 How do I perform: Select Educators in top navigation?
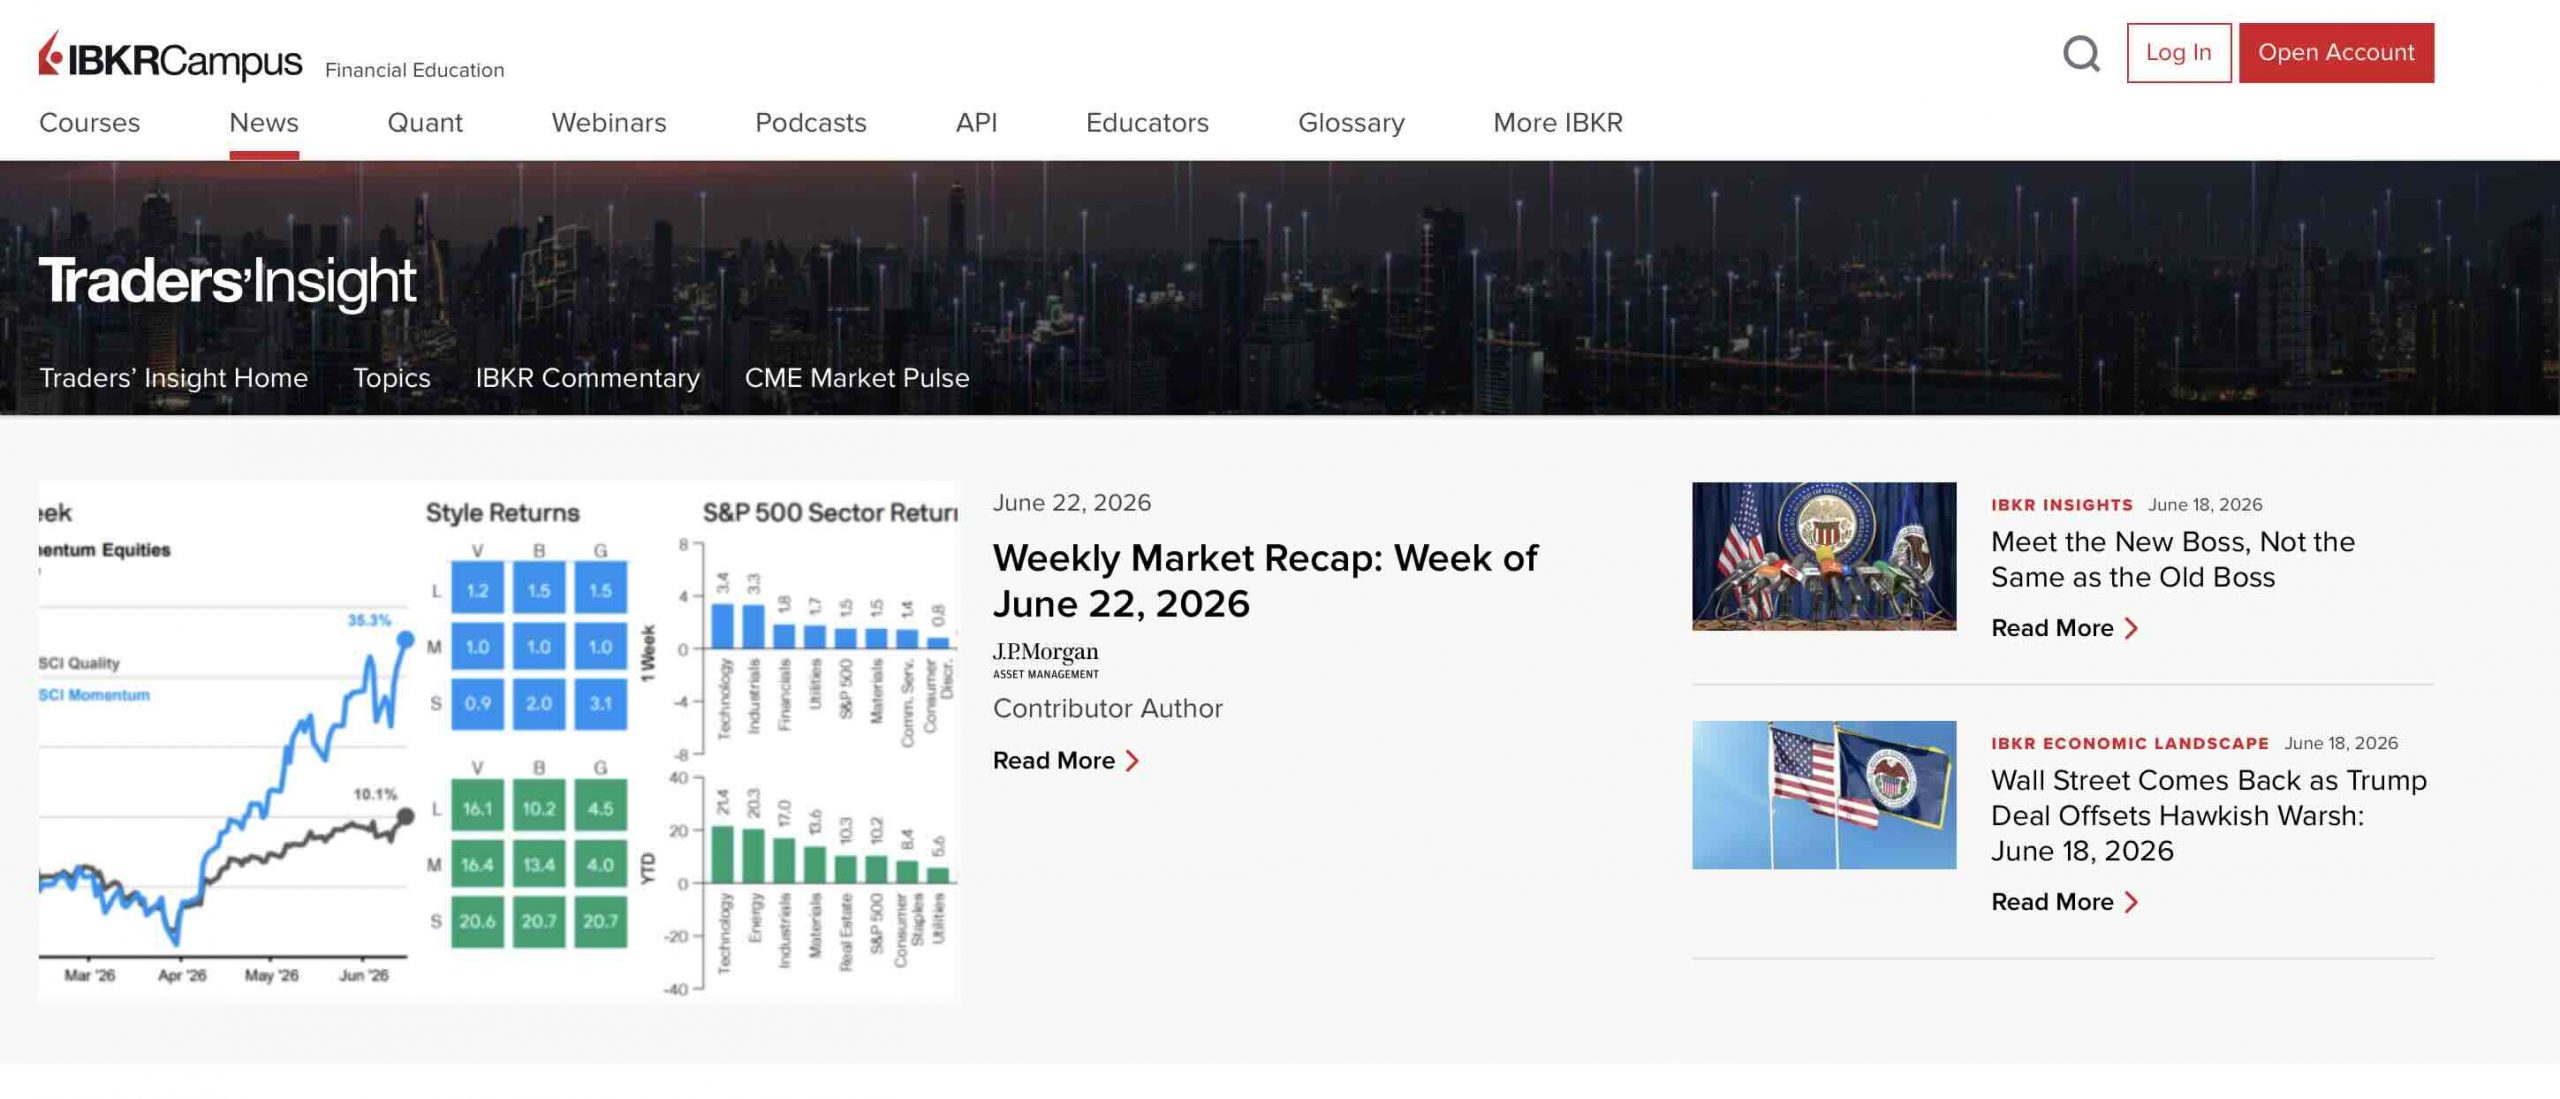coord(1147,123)
